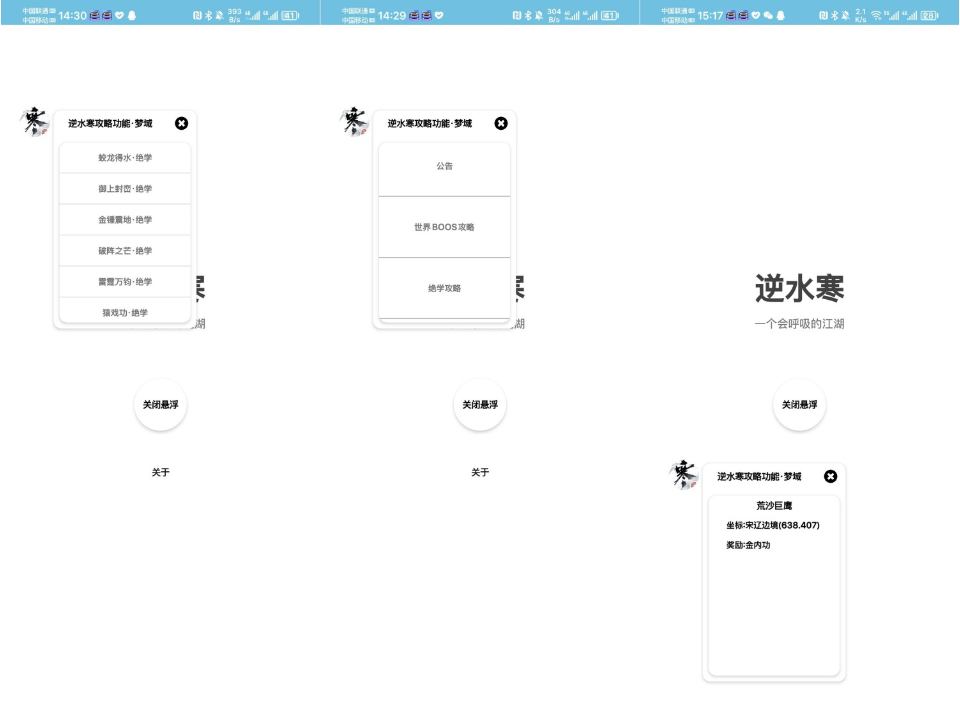Open 世界BOOS攻略 guide
Screen dimensions: 960x702
[444, 227]
